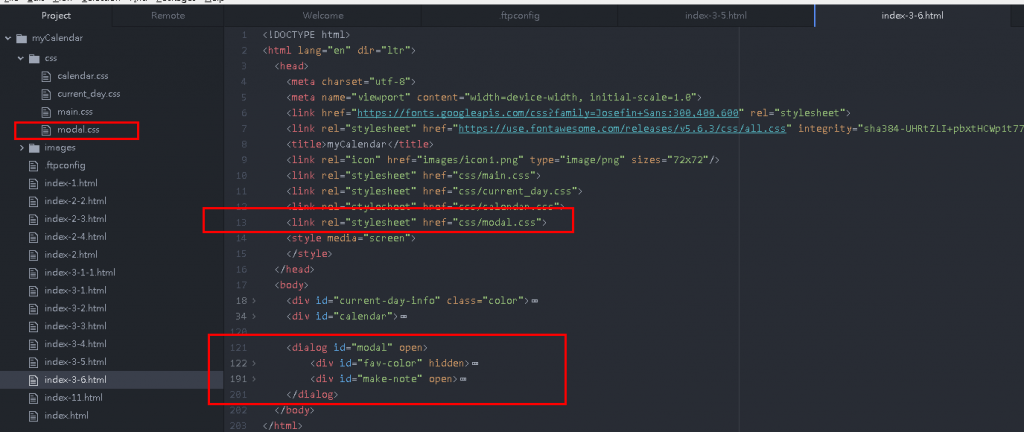
Task: Open index-3-5.html in the tree
Action: coord(75,362)
